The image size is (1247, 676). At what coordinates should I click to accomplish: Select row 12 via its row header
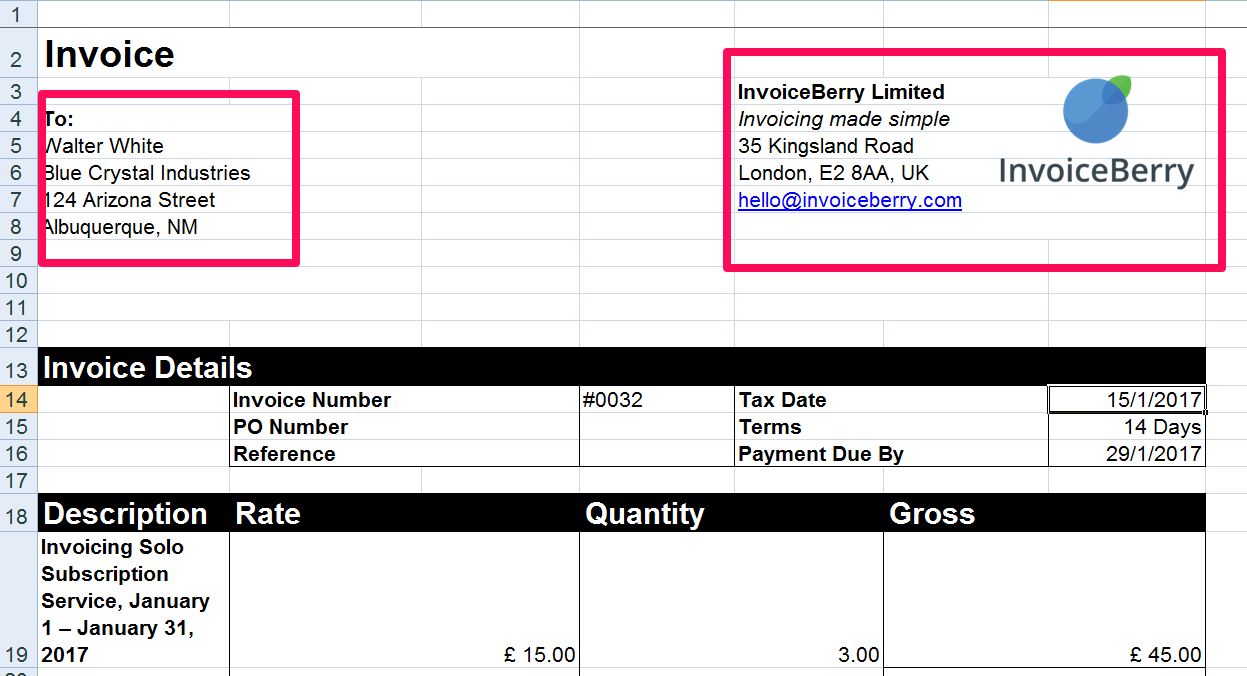click(x=18, y=335)
